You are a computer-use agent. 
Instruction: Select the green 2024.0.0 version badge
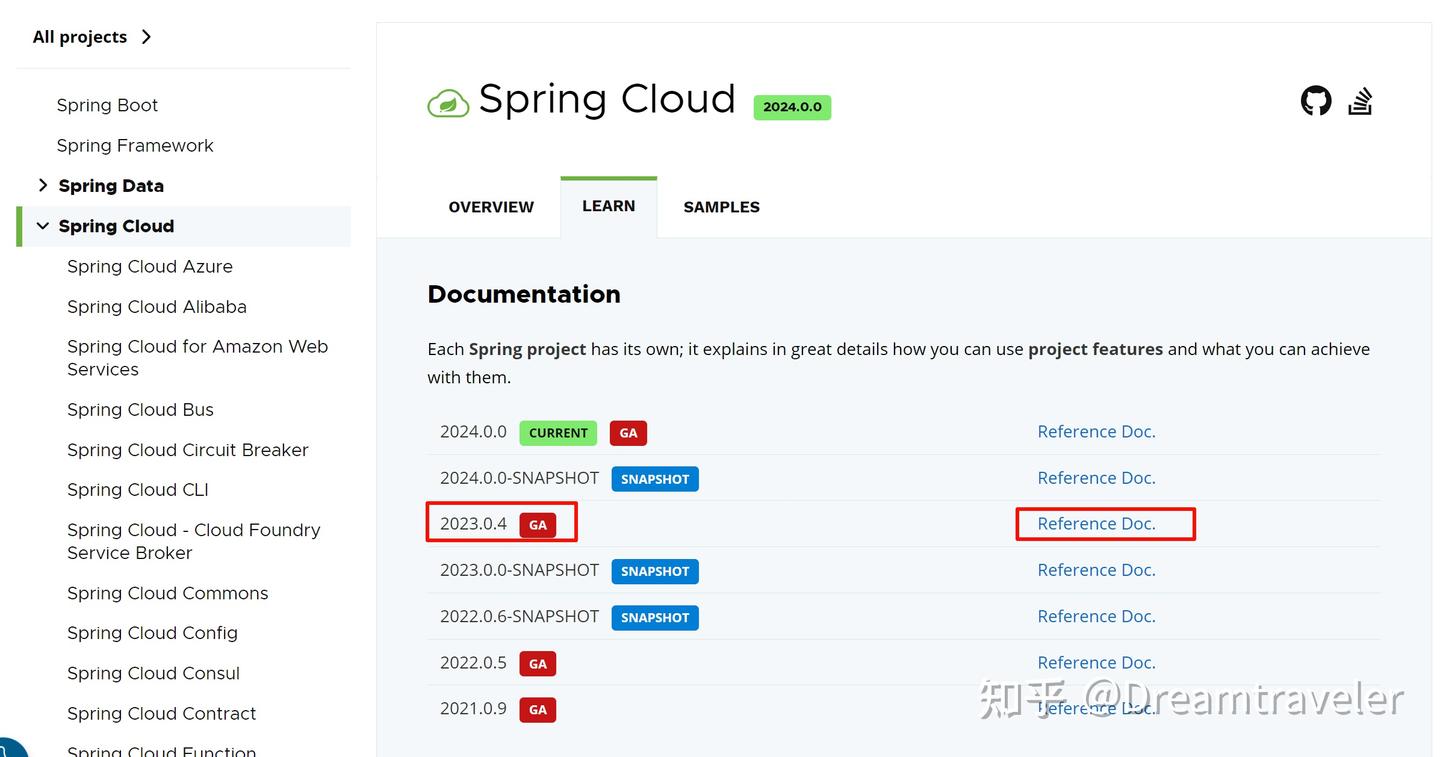pos(792,106)
